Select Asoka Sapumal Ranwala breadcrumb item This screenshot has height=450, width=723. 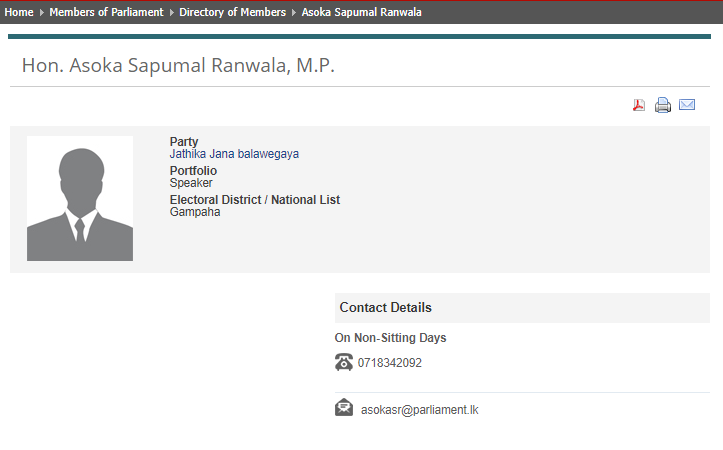click(x=361, y=13)
